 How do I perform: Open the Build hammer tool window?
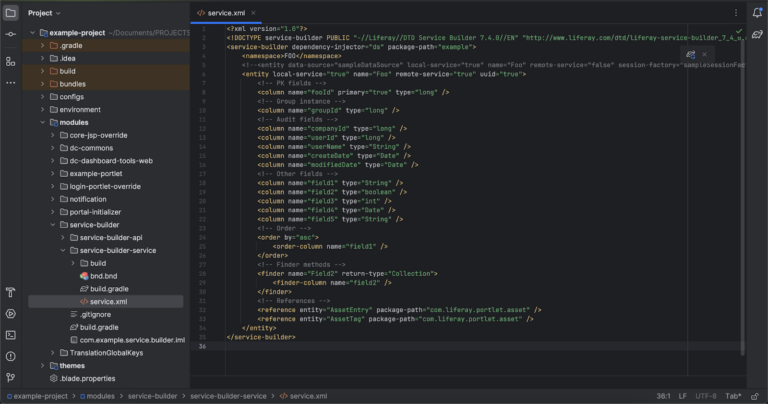pos(10,293)
